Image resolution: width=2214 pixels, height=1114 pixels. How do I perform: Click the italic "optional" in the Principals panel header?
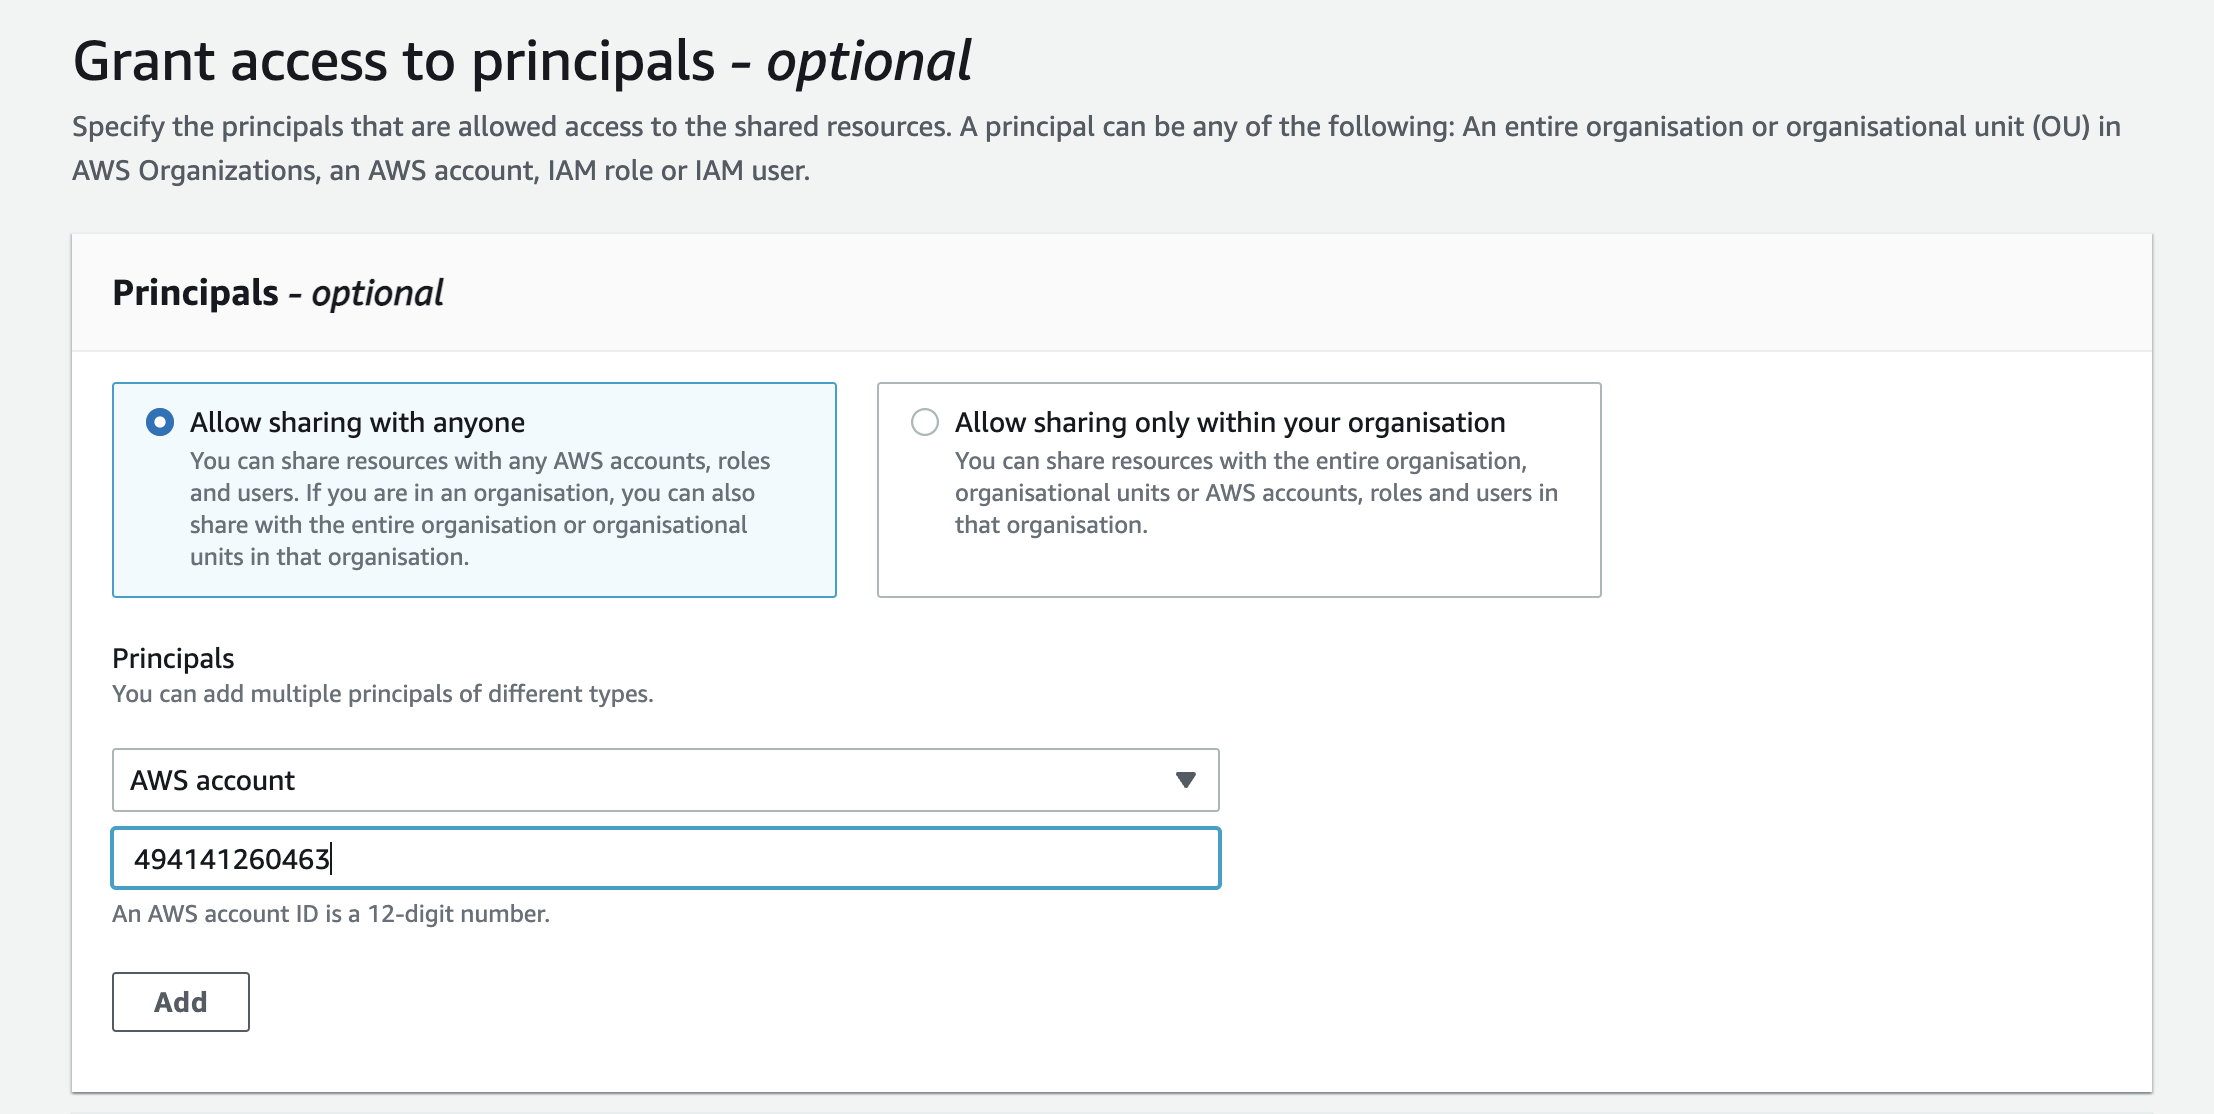pos(377,293)
